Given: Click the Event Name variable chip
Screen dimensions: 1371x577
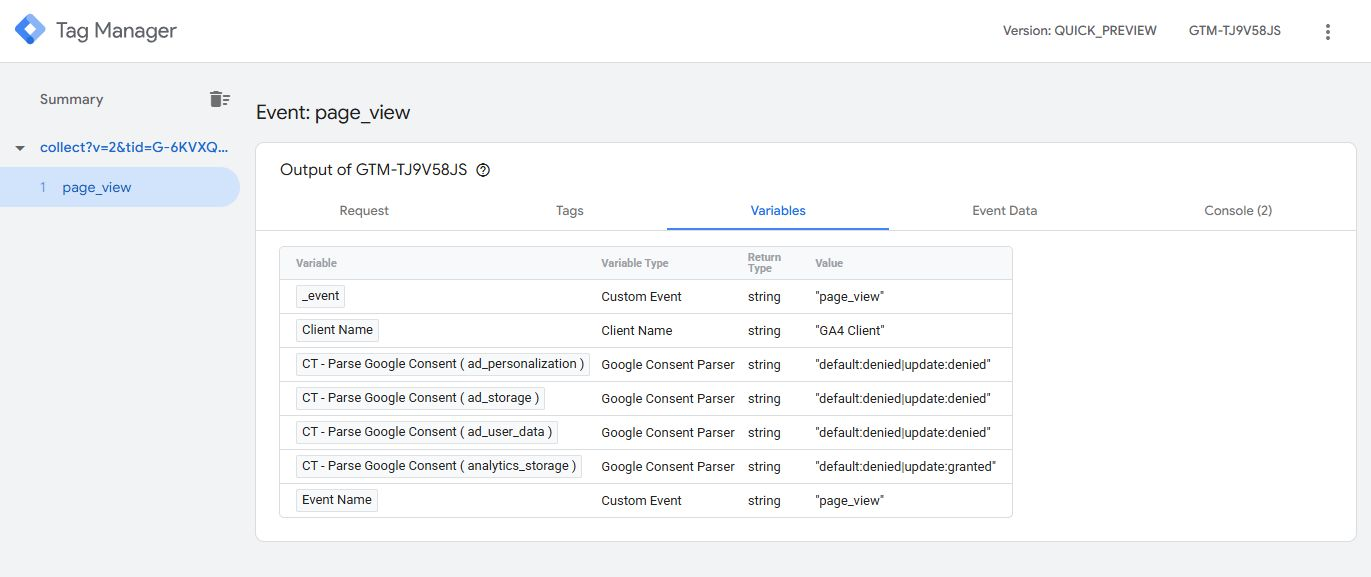Looking at the screenshot, I should 337,500.
